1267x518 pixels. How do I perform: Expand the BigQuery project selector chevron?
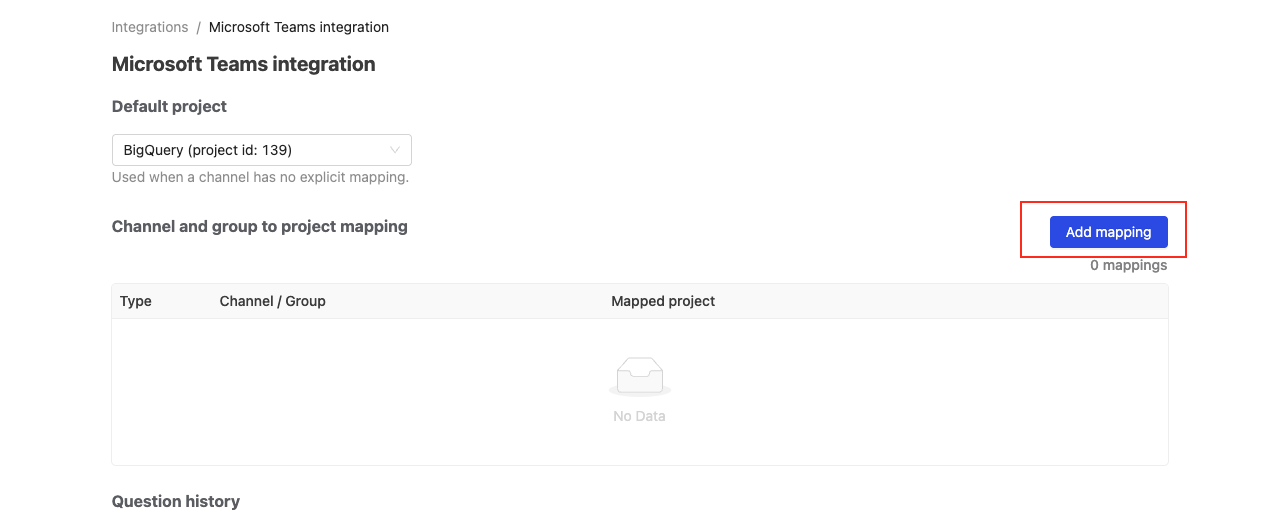[x=395, y=150]
